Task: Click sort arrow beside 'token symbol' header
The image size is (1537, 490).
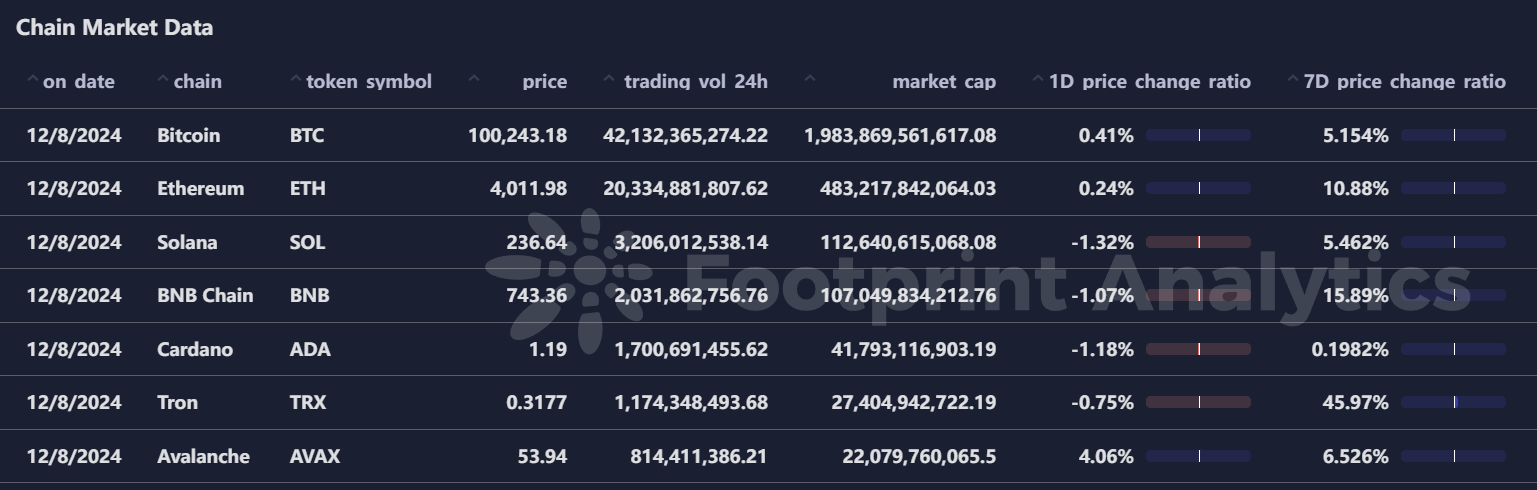Action: tap(296, 80)
